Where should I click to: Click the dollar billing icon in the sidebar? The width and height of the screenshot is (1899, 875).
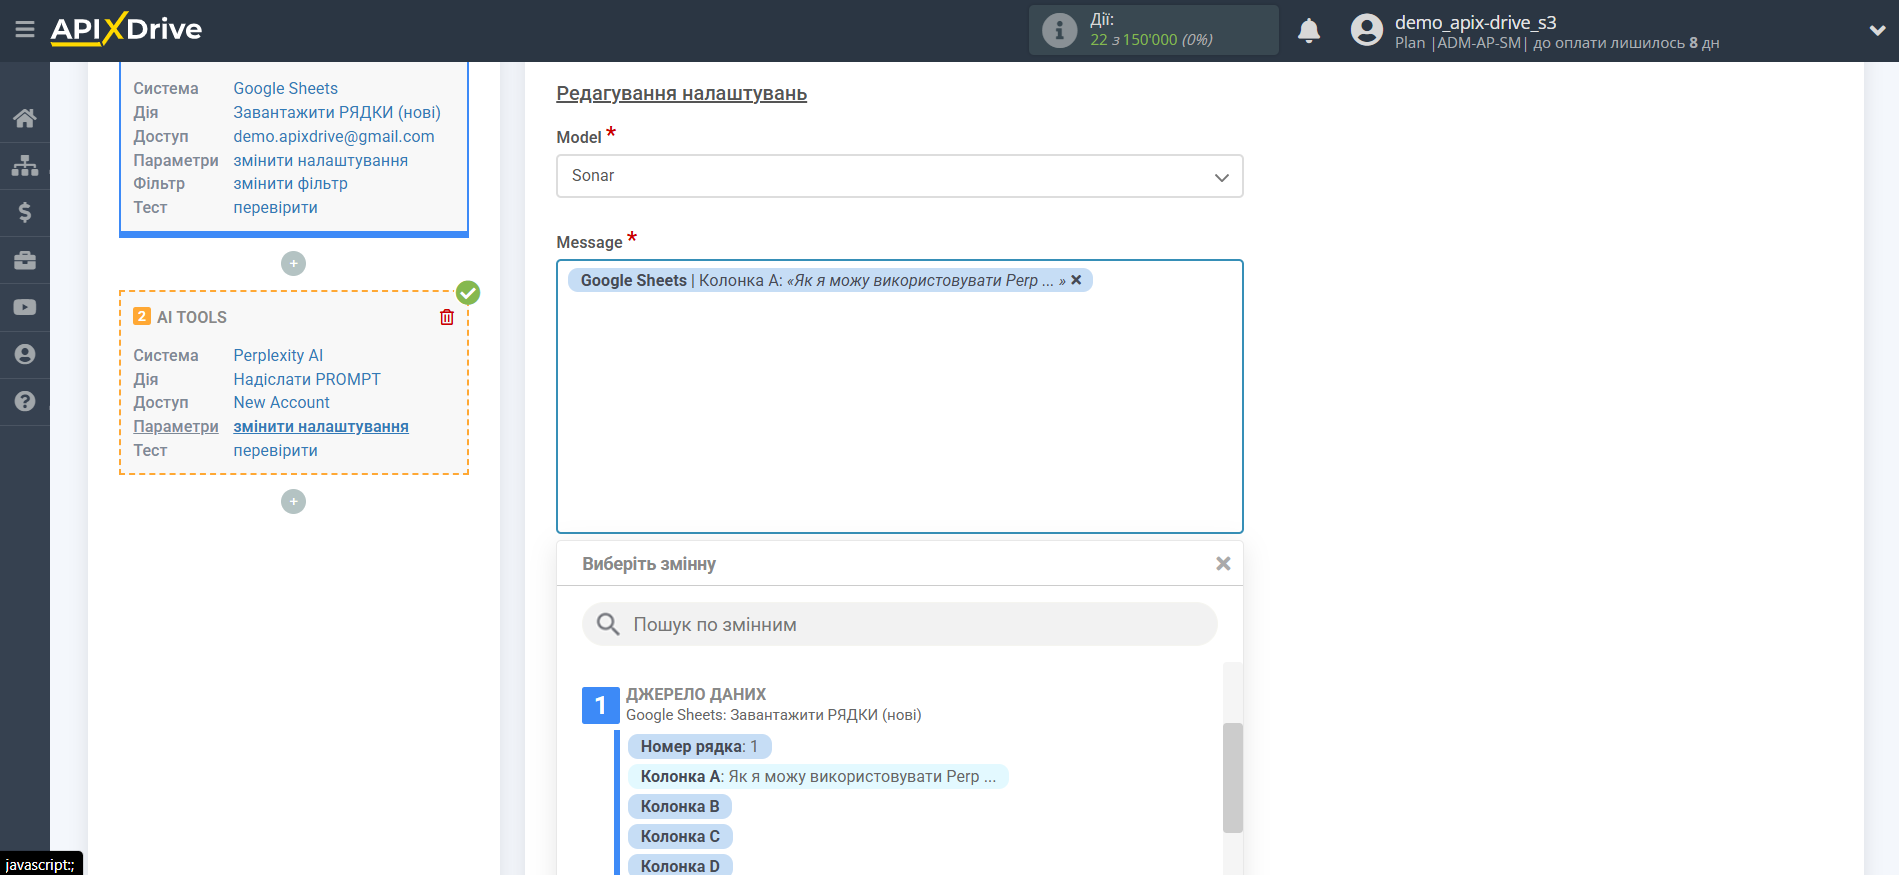point(25,212)
